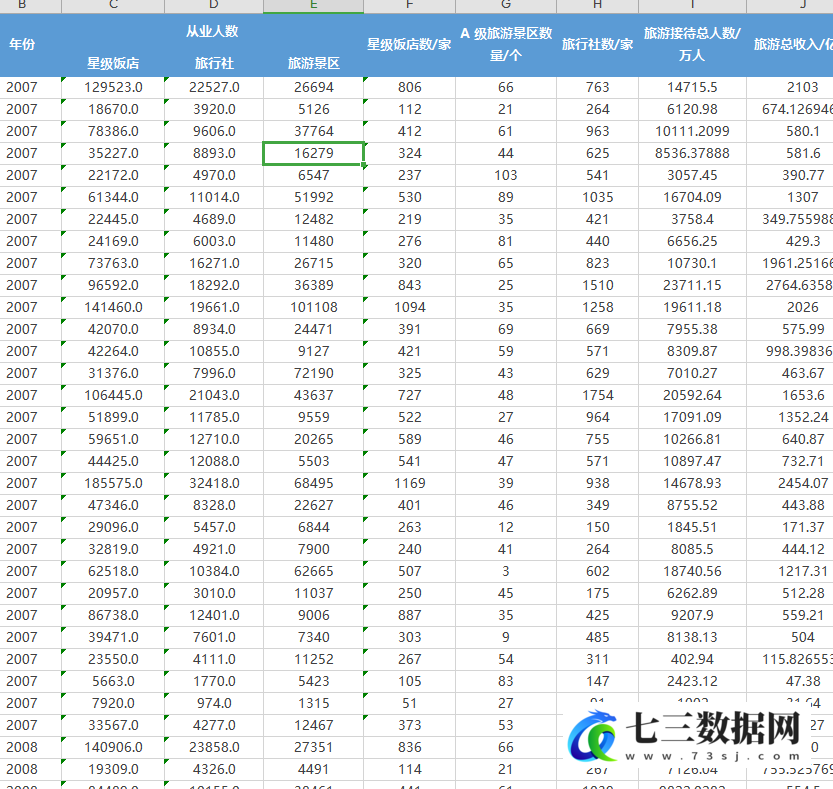The image size is (833, 789).
Task: Select cell with value 5663.0
Action: [x=113, y=681]
